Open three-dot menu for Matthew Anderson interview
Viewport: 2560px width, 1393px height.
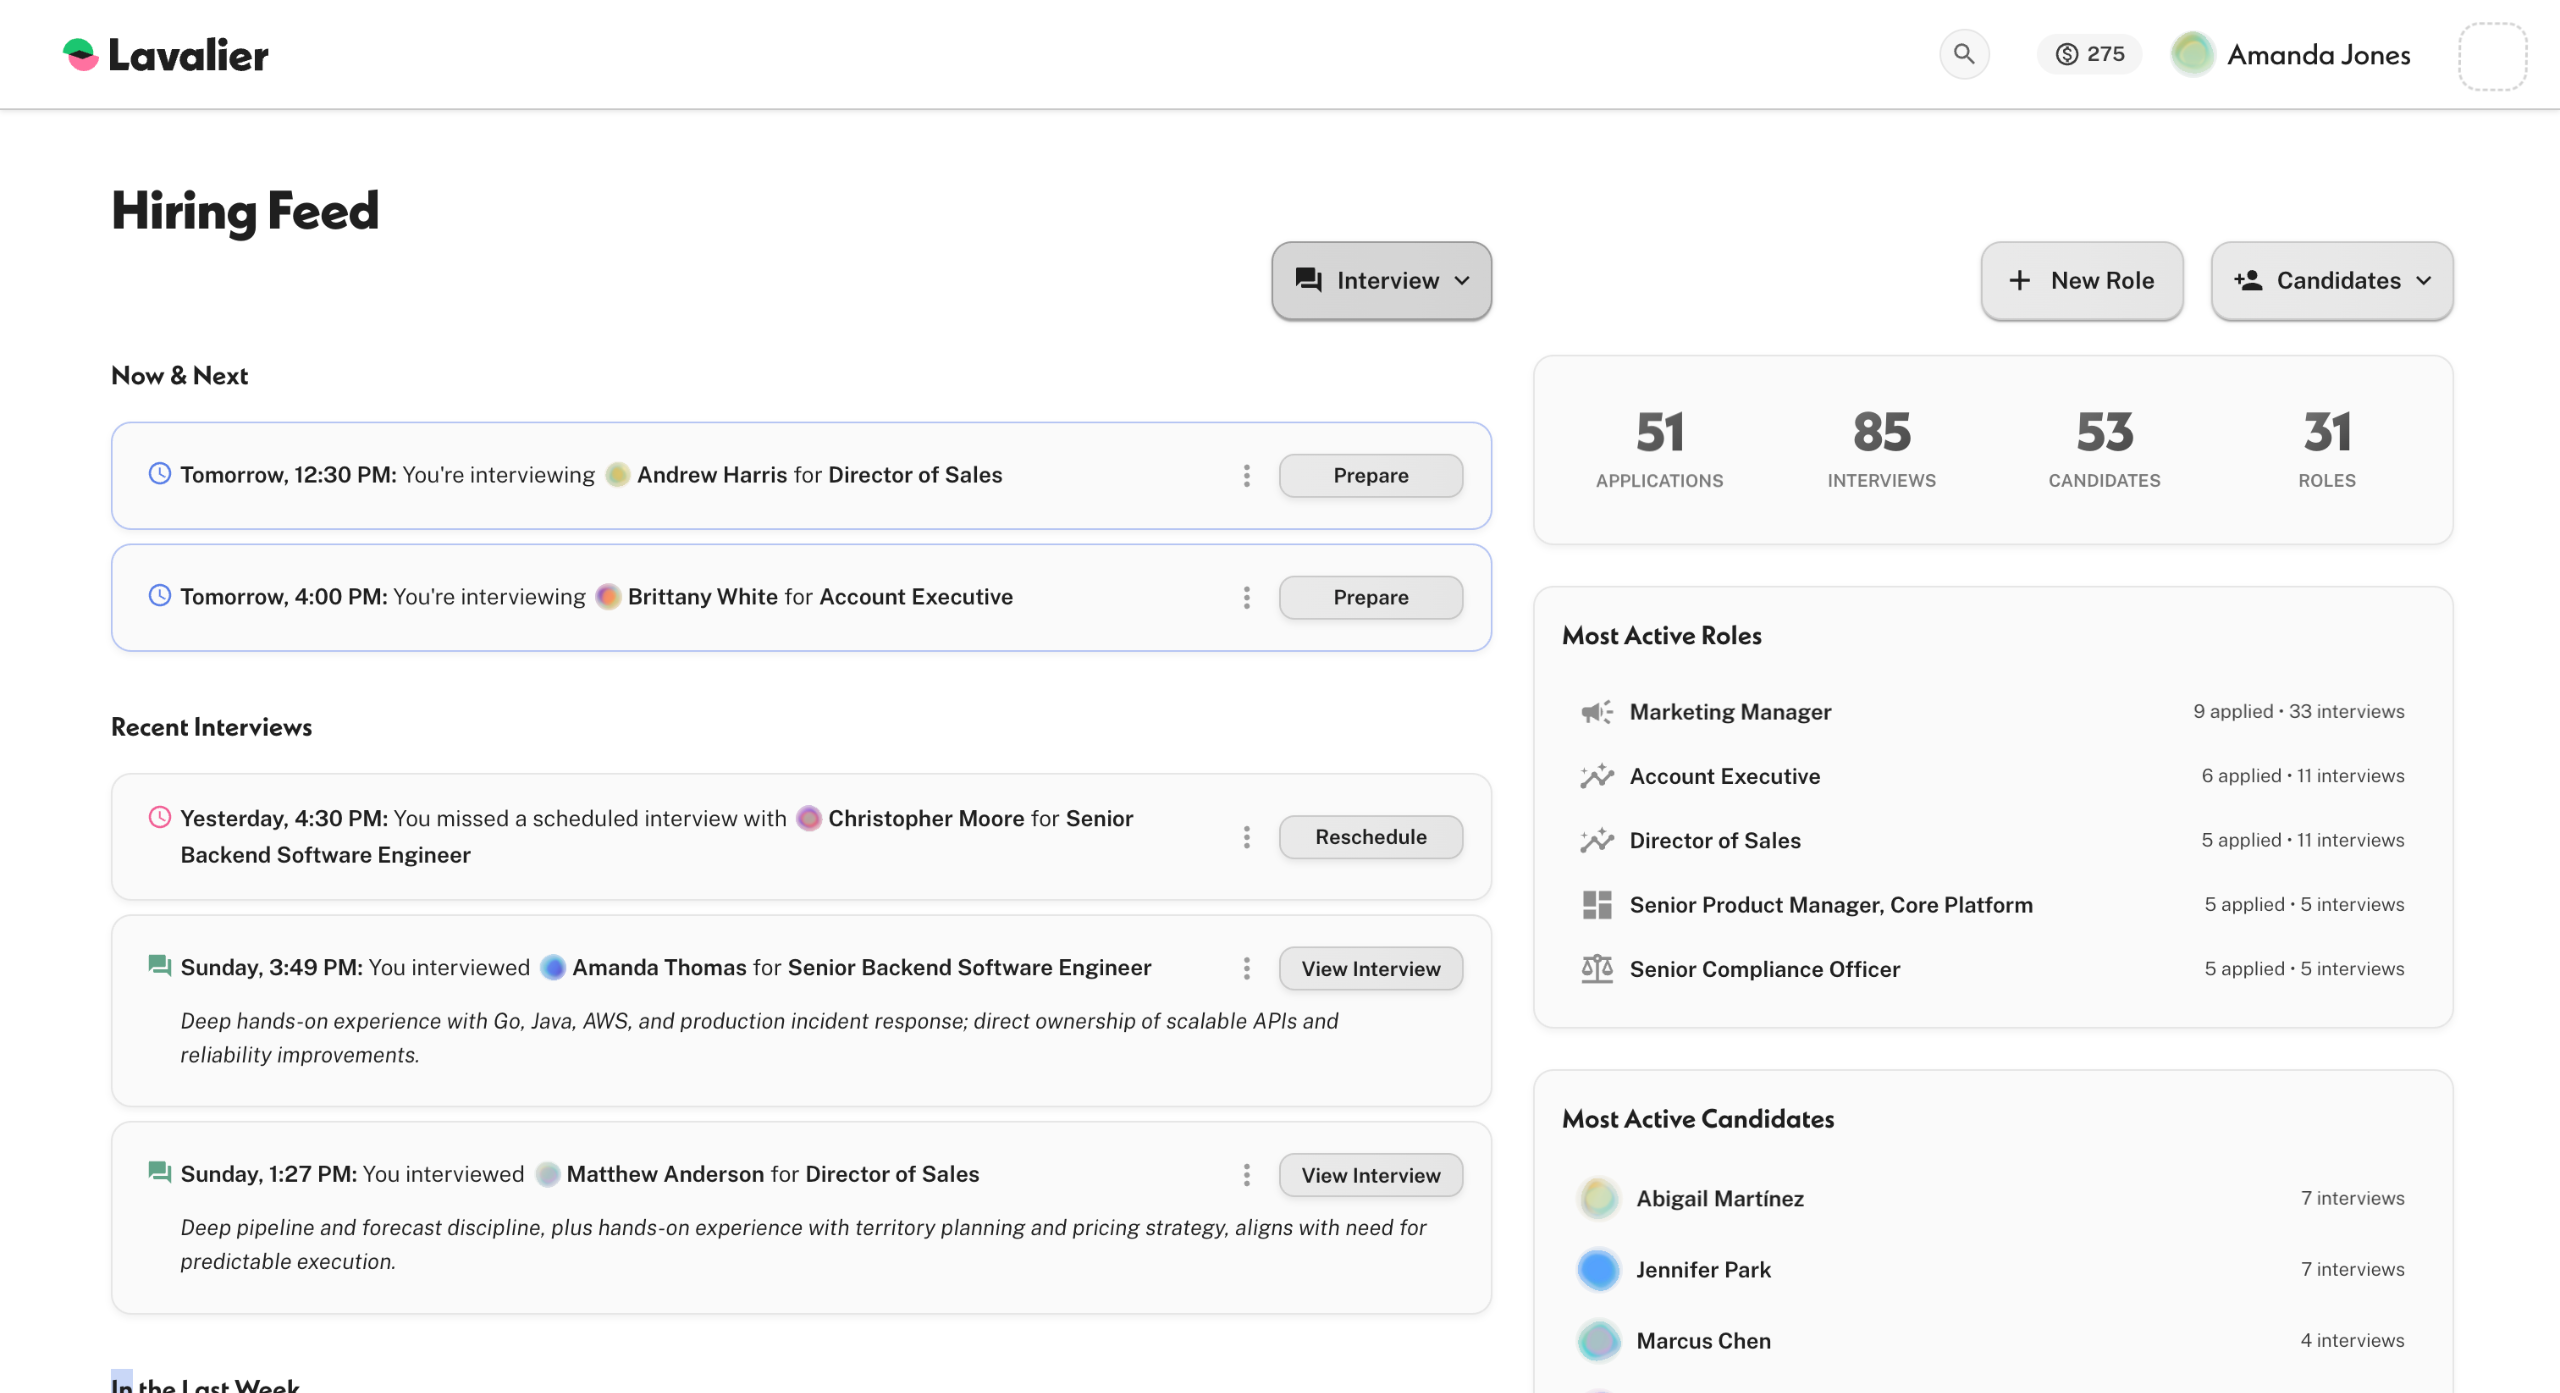click(x=1246, y=1175)
